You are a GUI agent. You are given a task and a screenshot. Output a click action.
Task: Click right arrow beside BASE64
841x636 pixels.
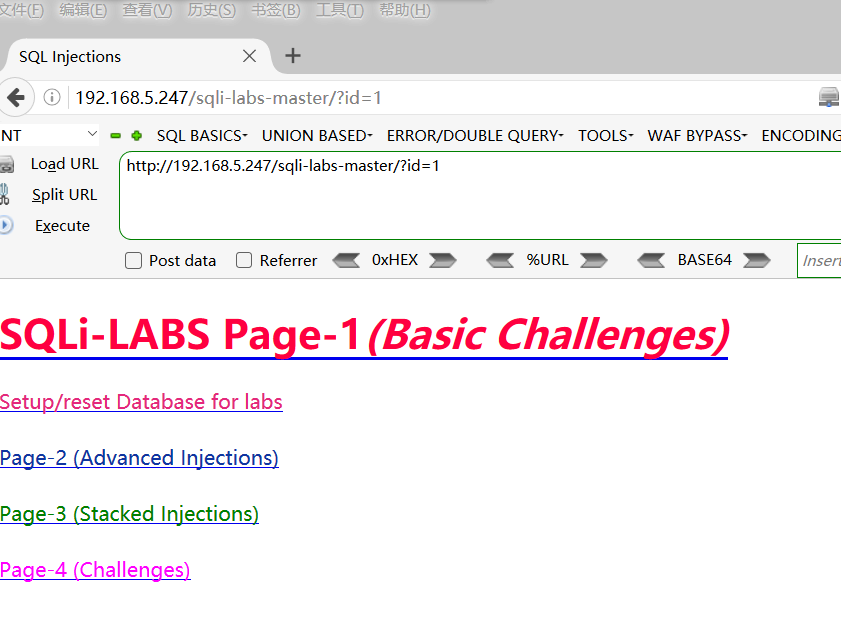pyautogui.click(x=757, y=261)
